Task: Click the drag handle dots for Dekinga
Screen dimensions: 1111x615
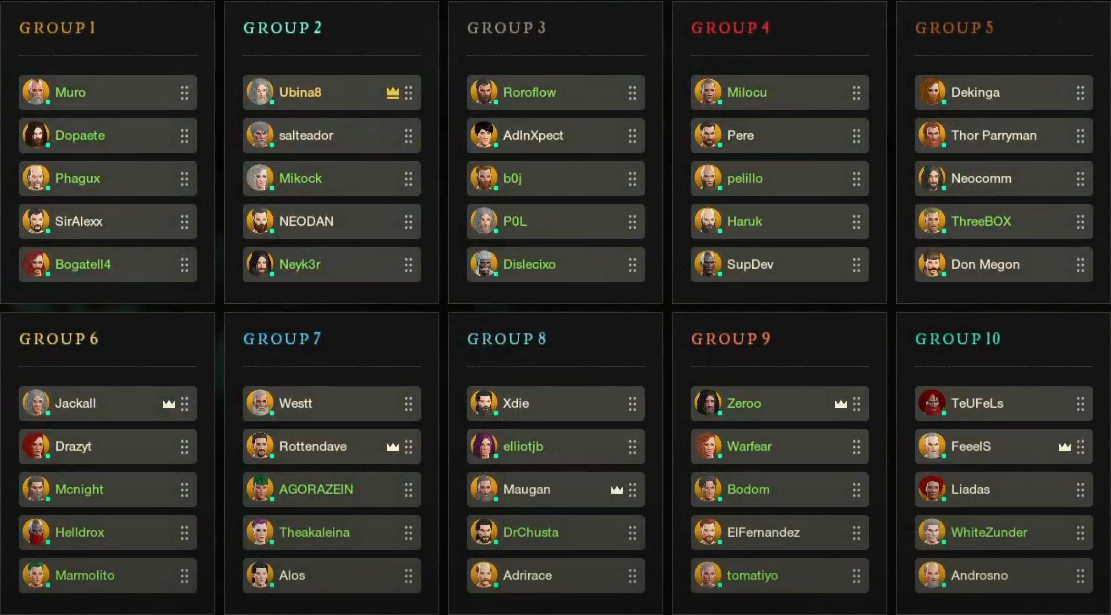Action: [x=1081, y=93]
